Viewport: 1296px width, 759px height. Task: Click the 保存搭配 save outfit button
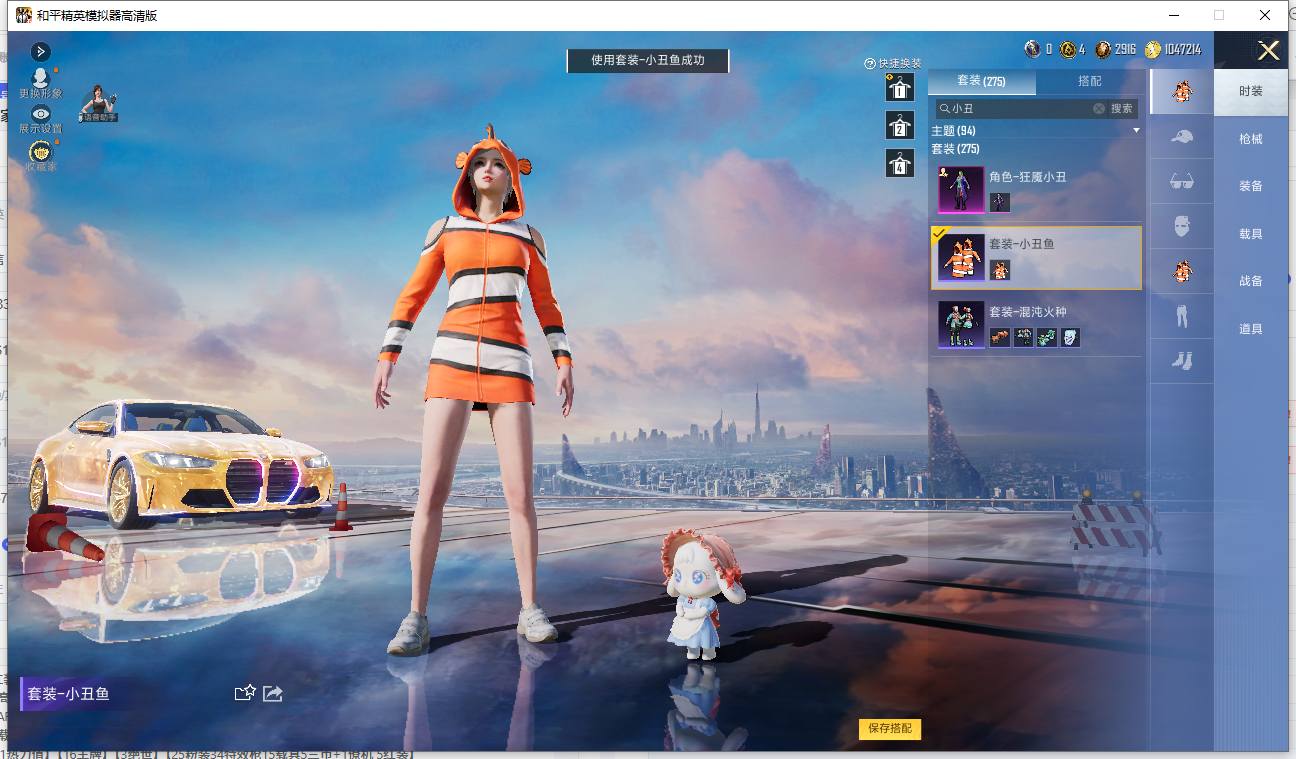pos(890,729)
